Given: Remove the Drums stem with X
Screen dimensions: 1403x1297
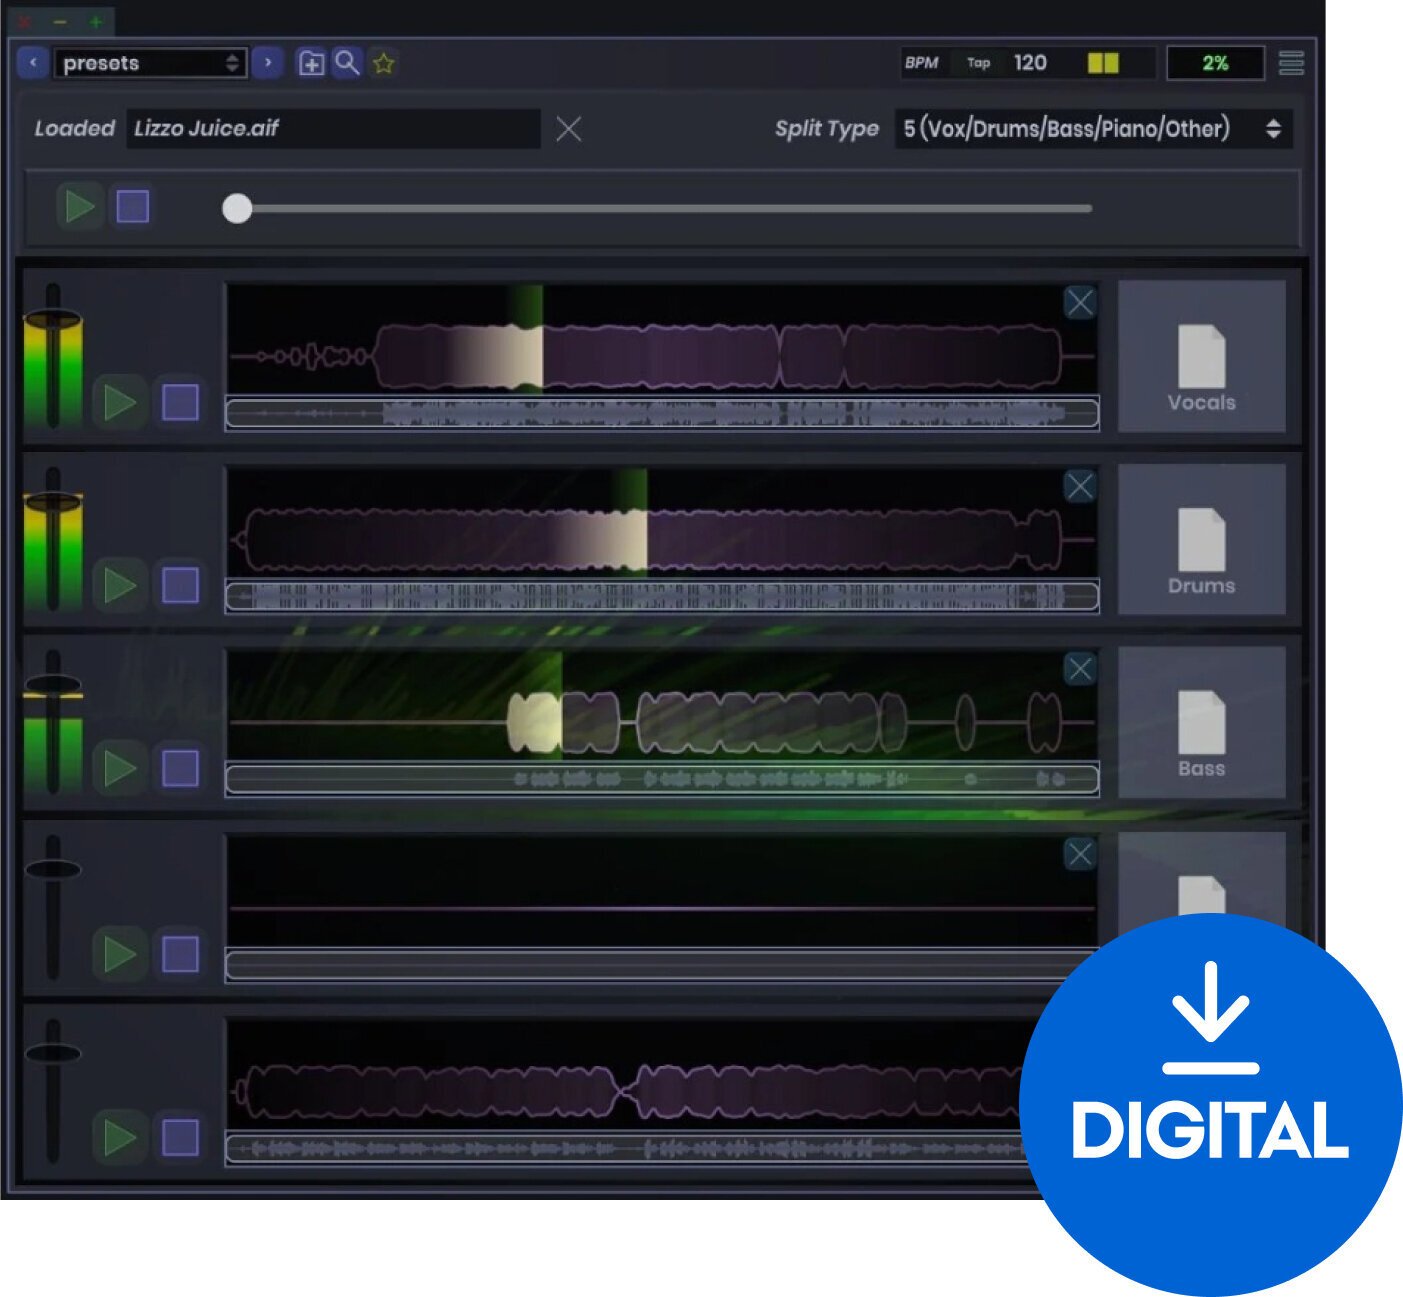Looking at the screenshot, I should coord(1080,486).
